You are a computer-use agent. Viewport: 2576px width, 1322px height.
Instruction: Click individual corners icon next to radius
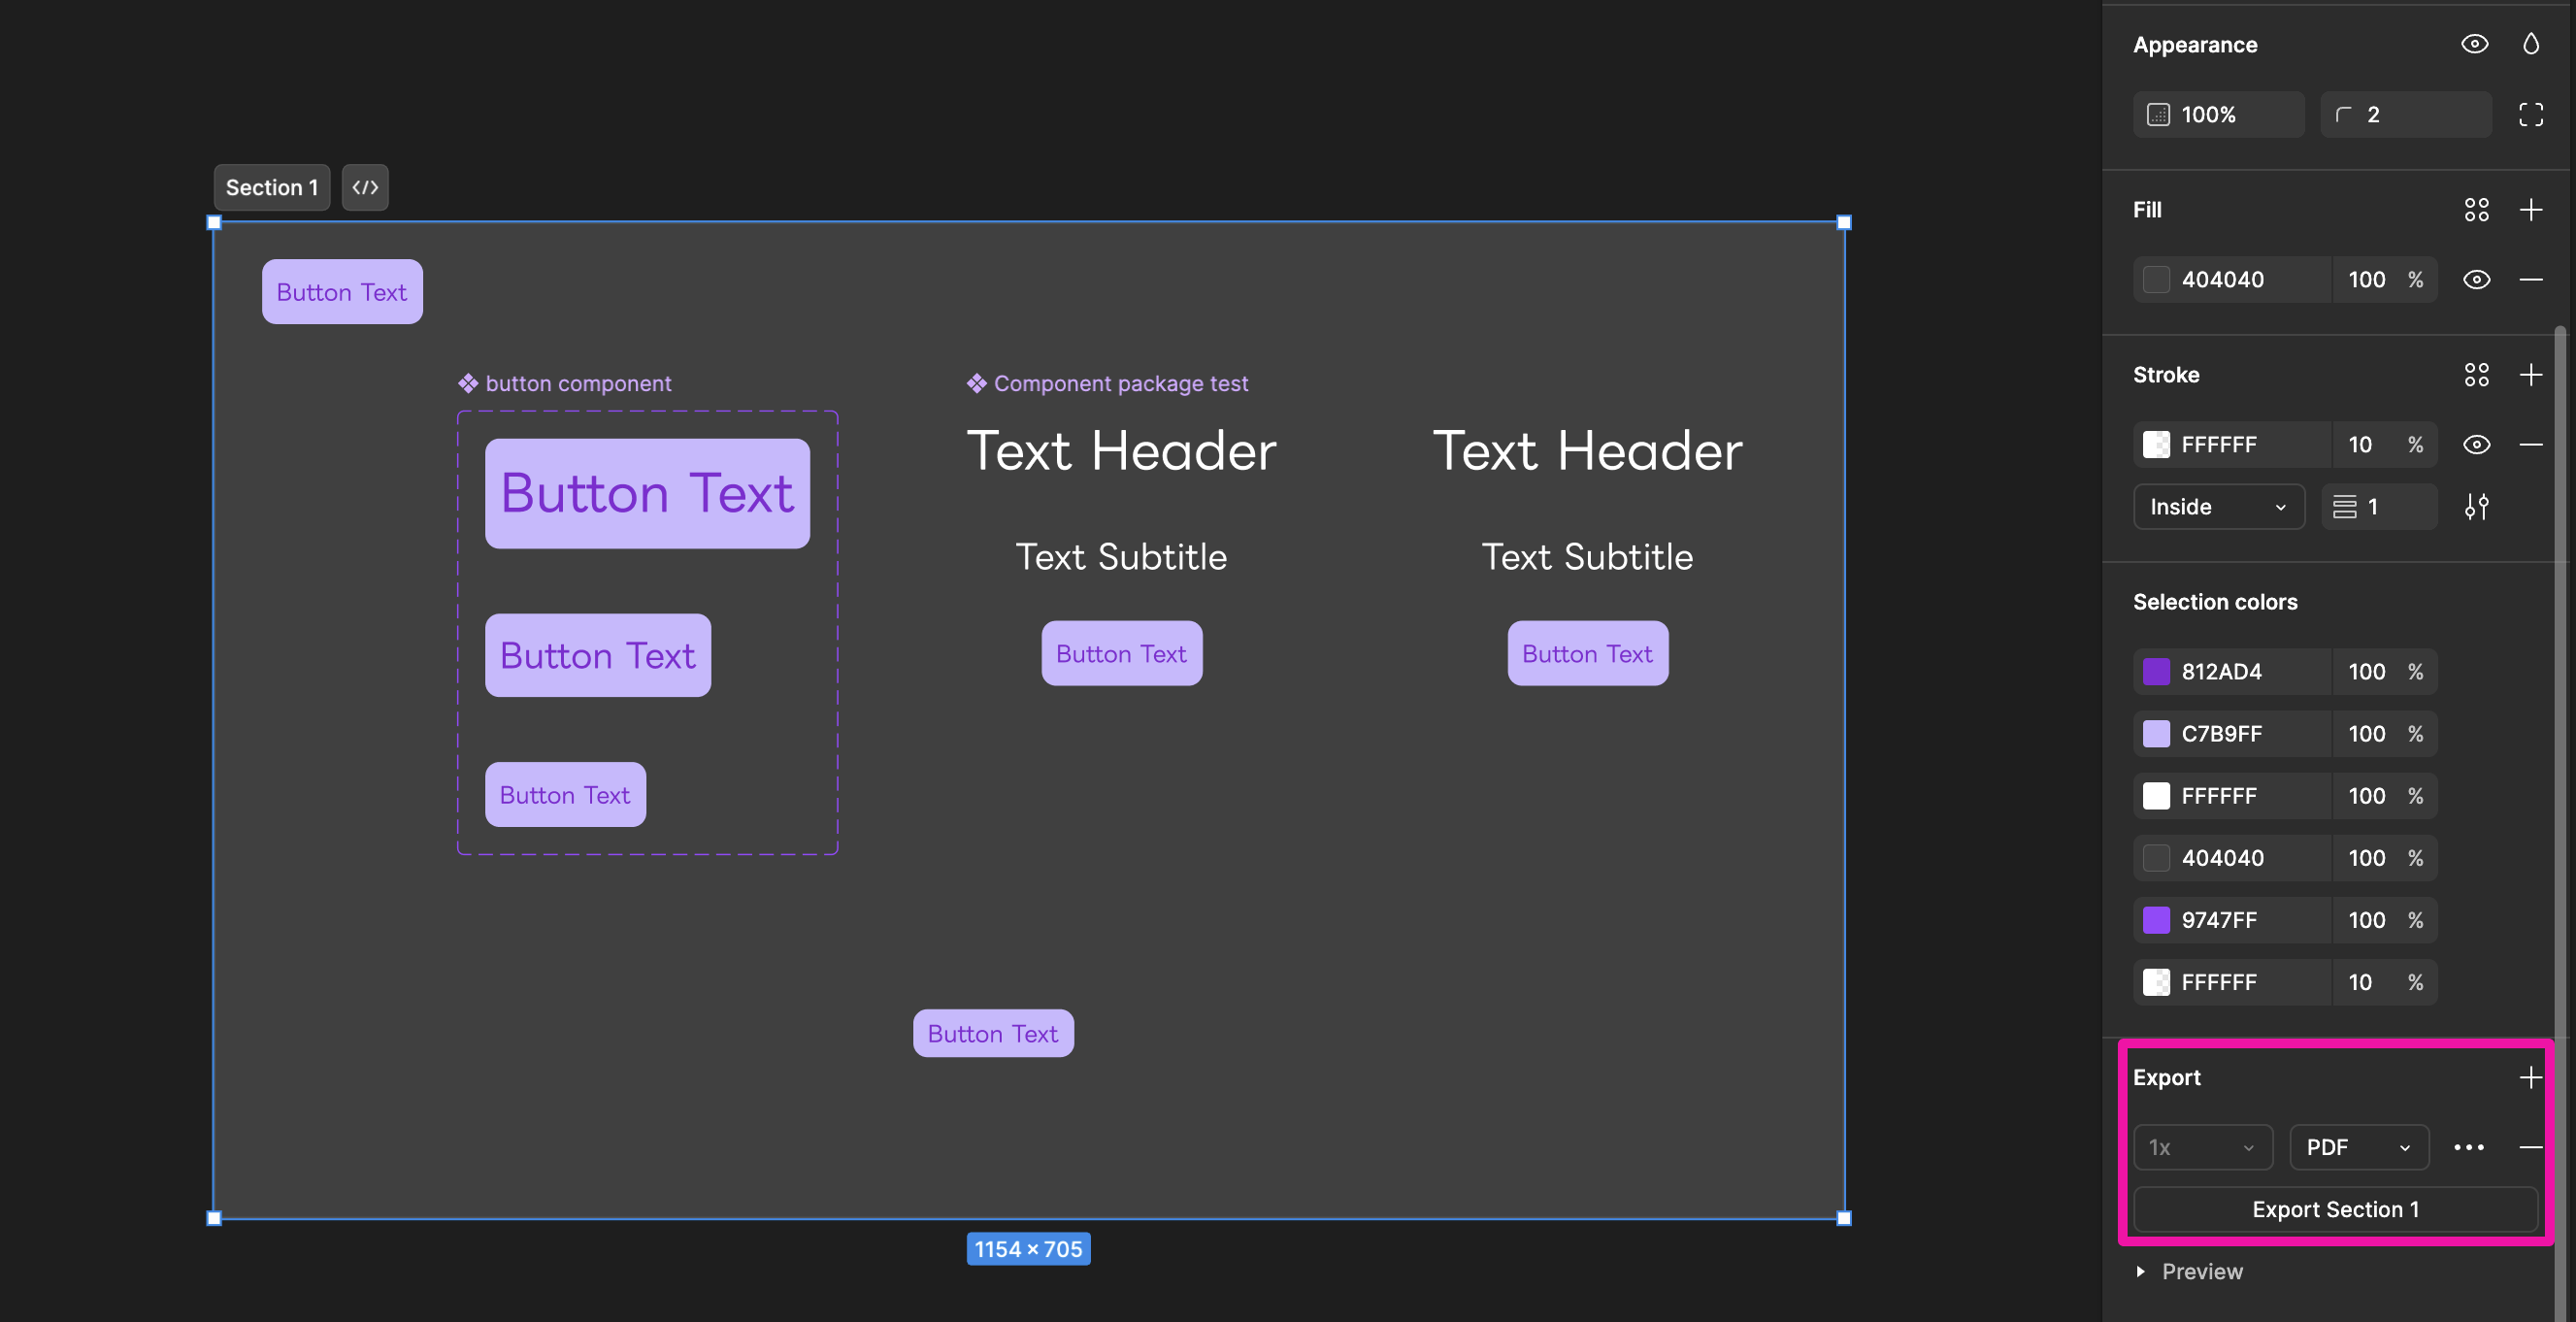coord(2530,114)
